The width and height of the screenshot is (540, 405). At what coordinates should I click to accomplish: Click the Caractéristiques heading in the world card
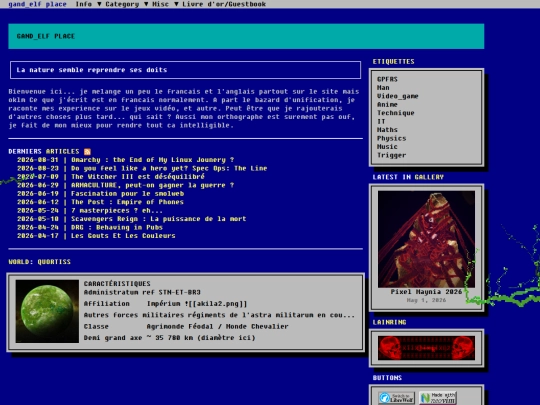pos(117,284)
